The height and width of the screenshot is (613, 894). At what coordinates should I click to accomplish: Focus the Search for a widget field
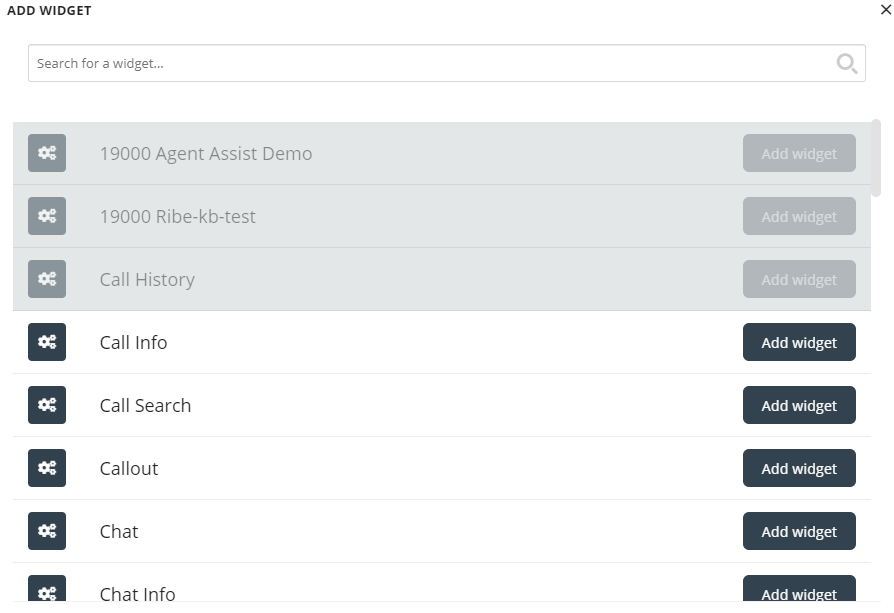[430, 63]
